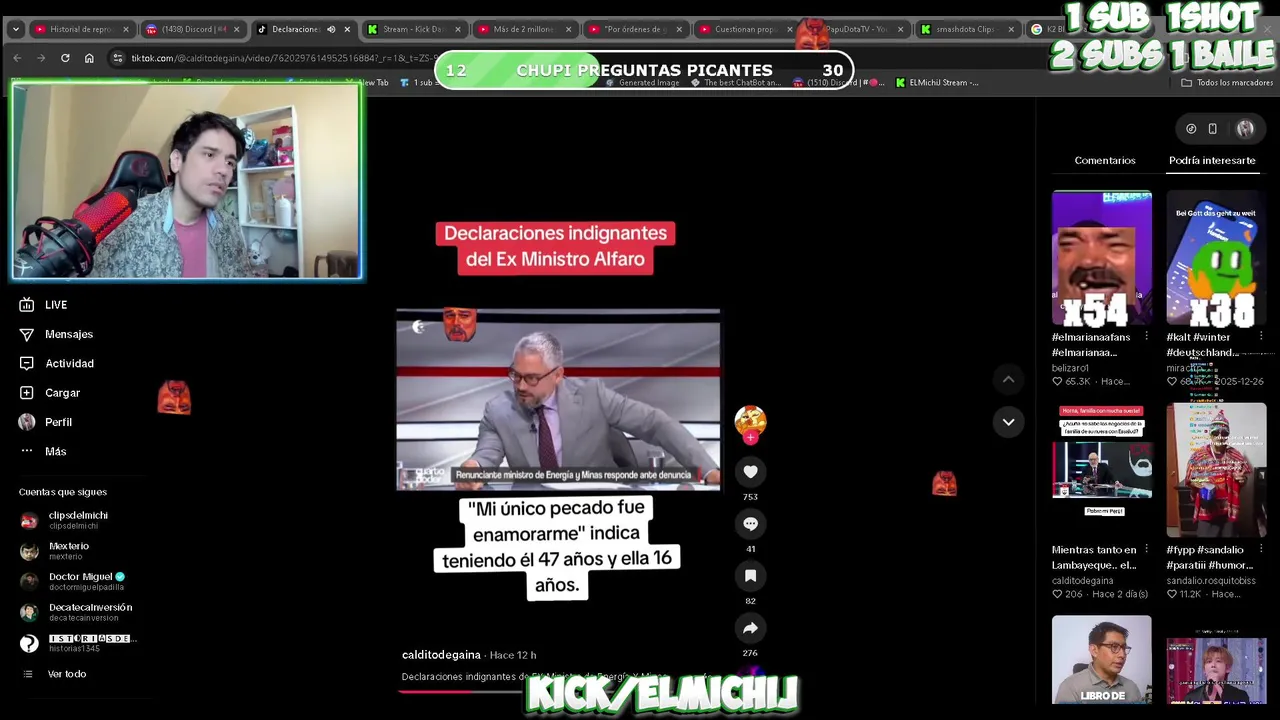Open options menu for #kalt #winter video
This screenshot has height=720, width=1280.
(1260, 337)
